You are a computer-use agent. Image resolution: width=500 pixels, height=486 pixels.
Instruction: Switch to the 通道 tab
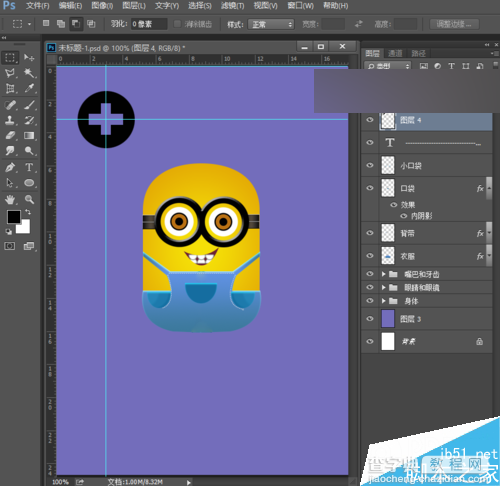pyautogui.click(x=395, y=53)
